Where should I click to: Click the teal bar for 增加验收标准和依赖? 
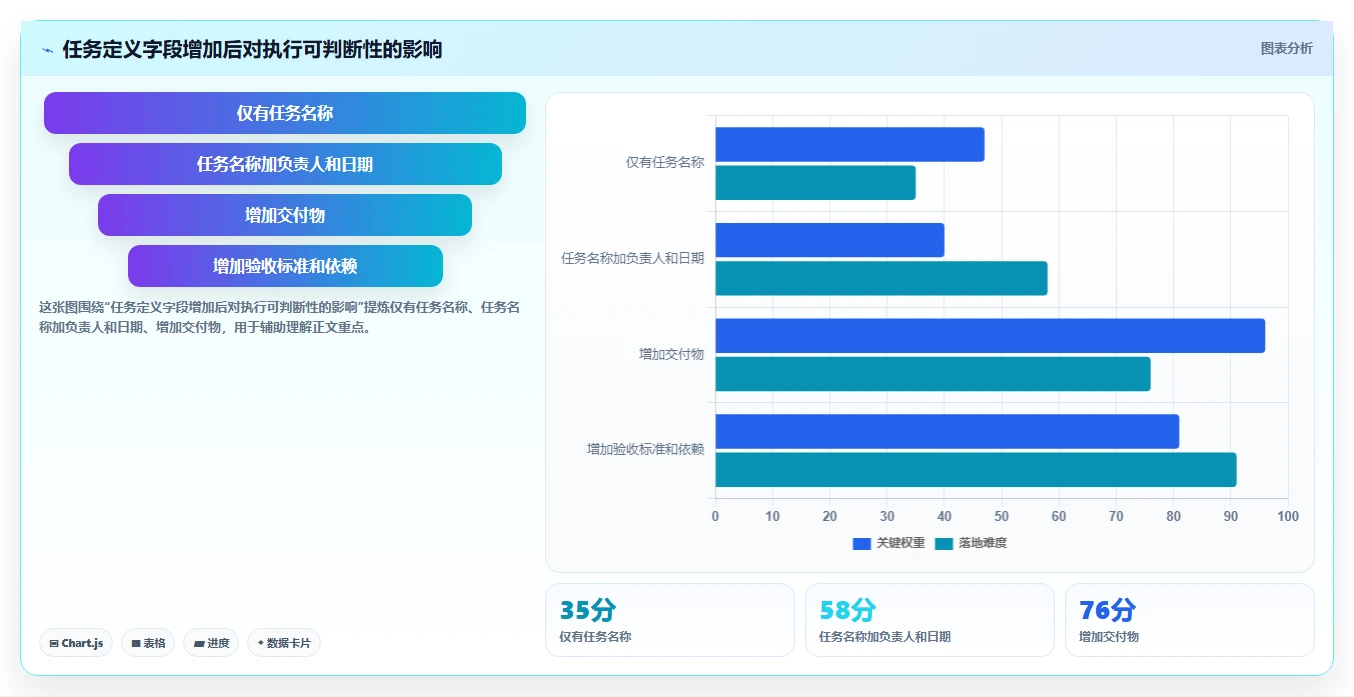coord(976,469)
